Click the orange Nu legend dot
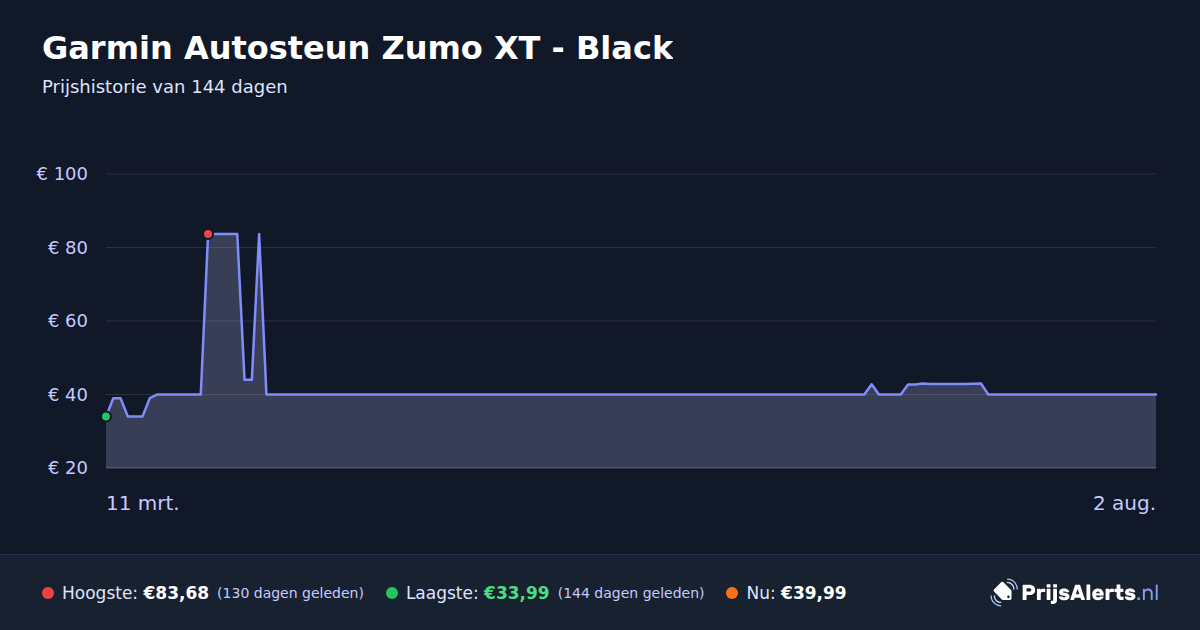 (732, 593)
